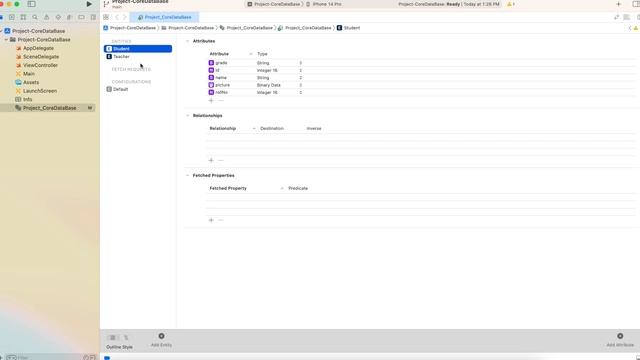Collapse the Relationships section

point(188,116)
